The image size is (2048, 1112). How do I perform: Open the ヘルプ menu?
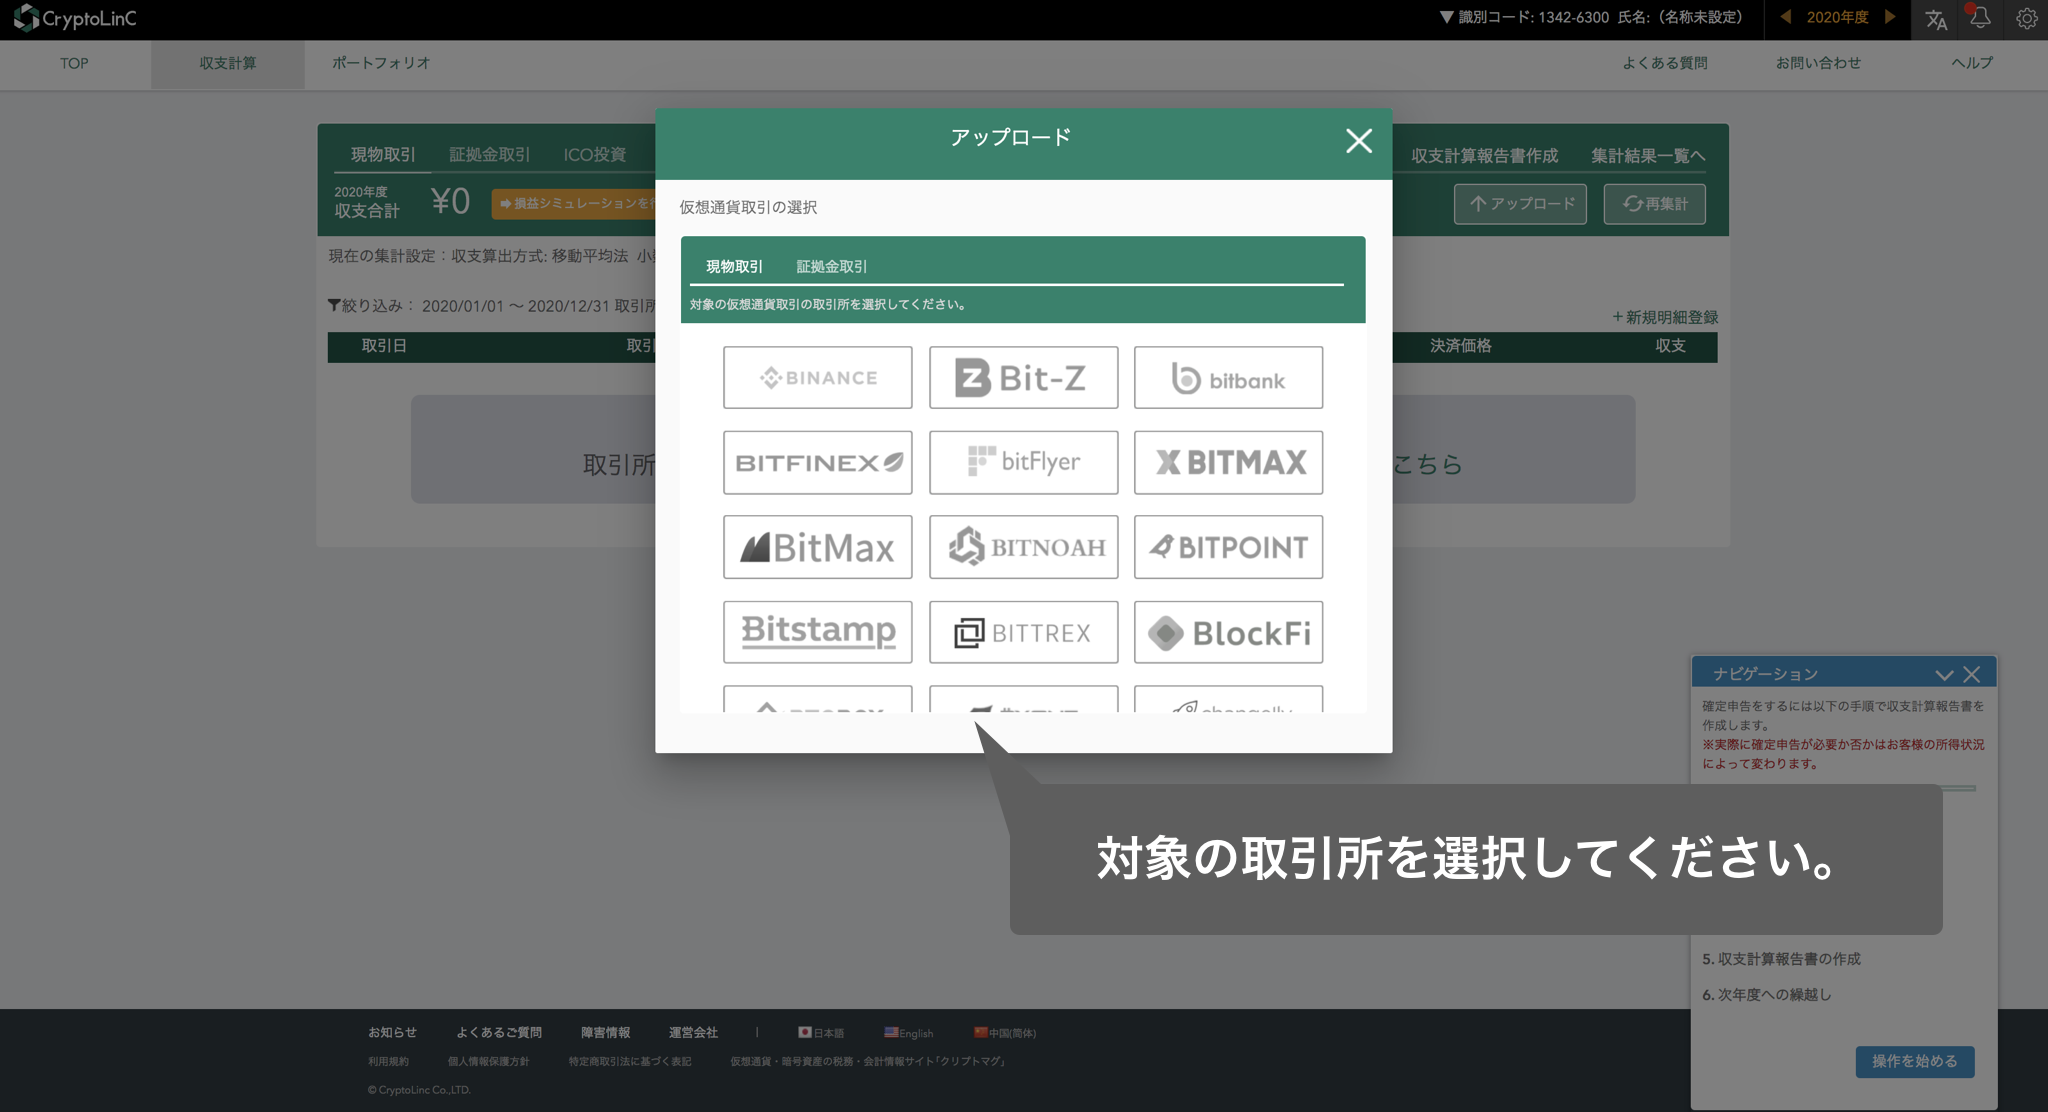click(1972, 63)
